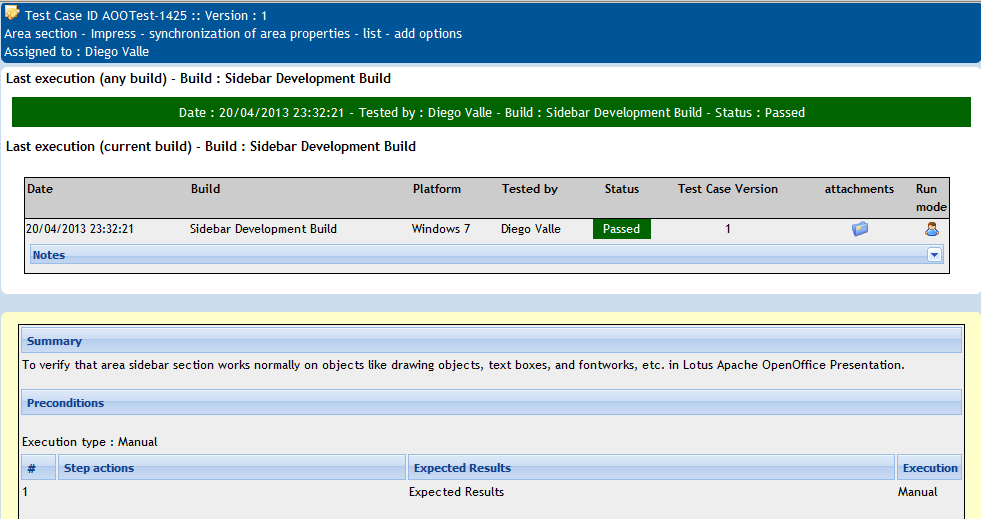Click the Date column header

(40, 189)
